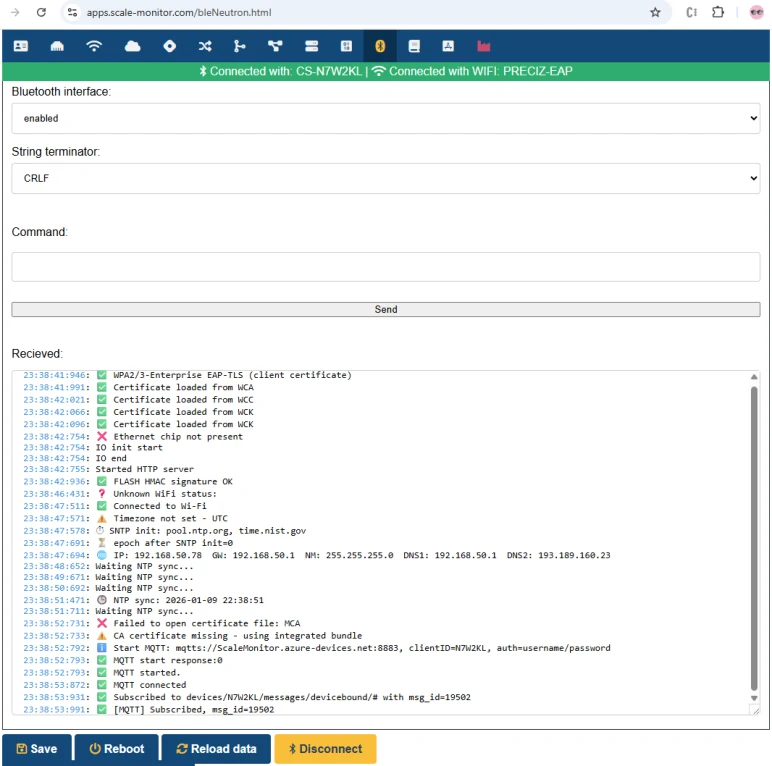Click the log scrollbar down arrow
Screen dimensions: 772x766
(754, 698)
